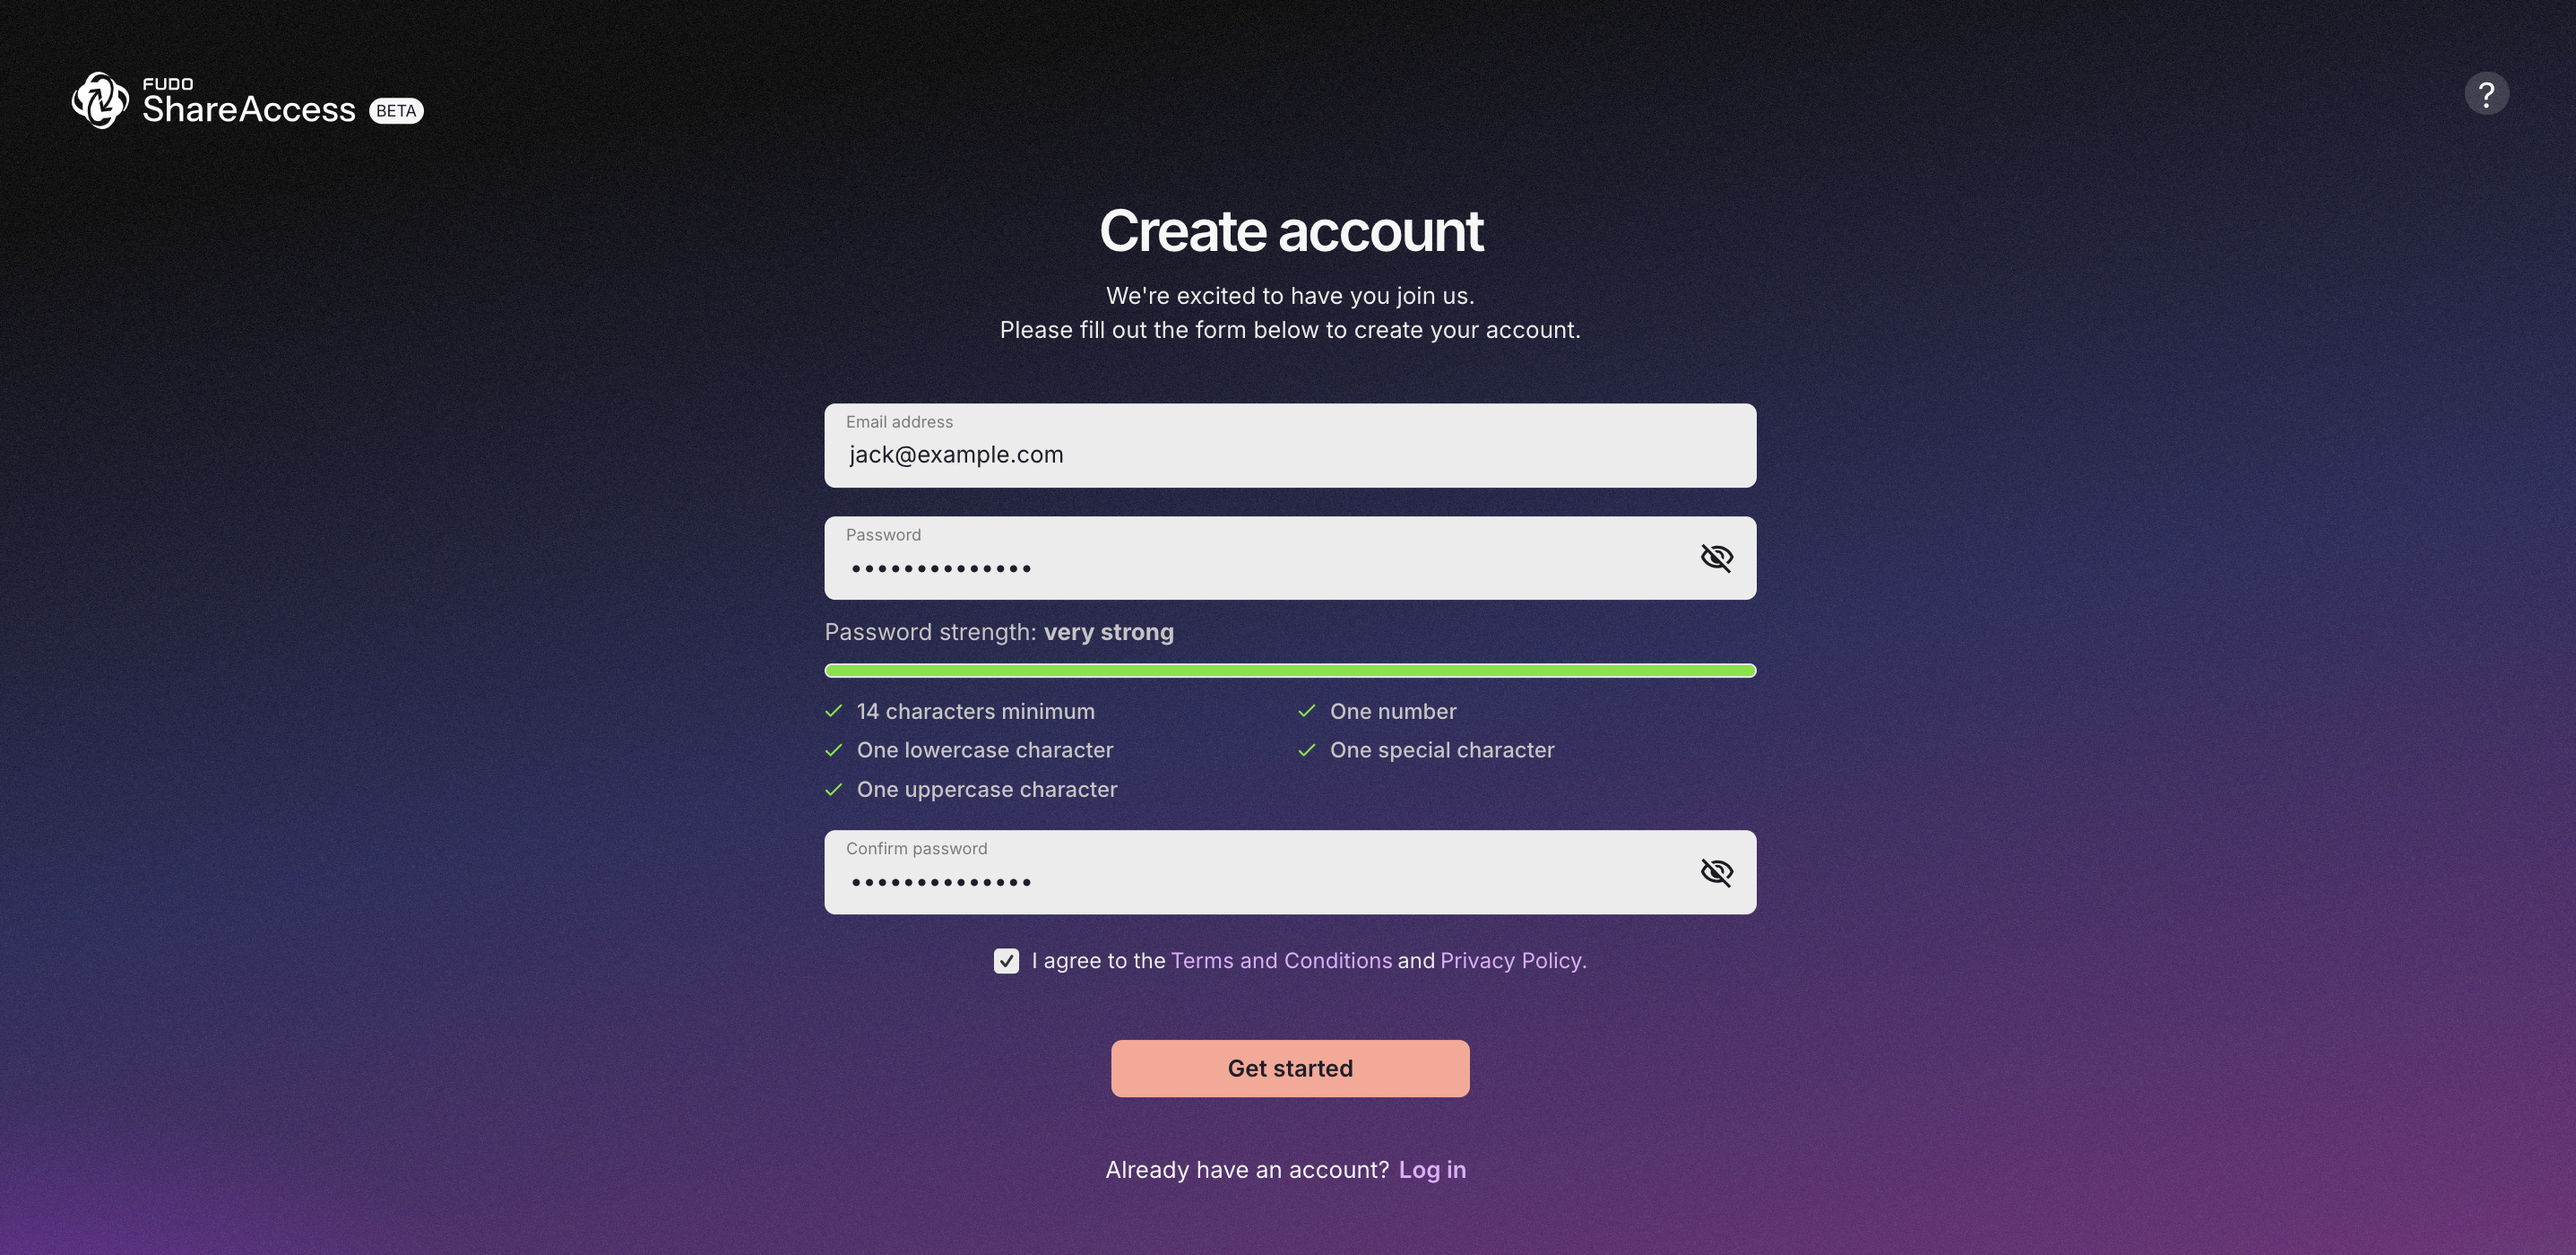This screenshot has width=2576, height=1255.
Task: Reveal the Confirm password text
Action: coord(1716,872)
